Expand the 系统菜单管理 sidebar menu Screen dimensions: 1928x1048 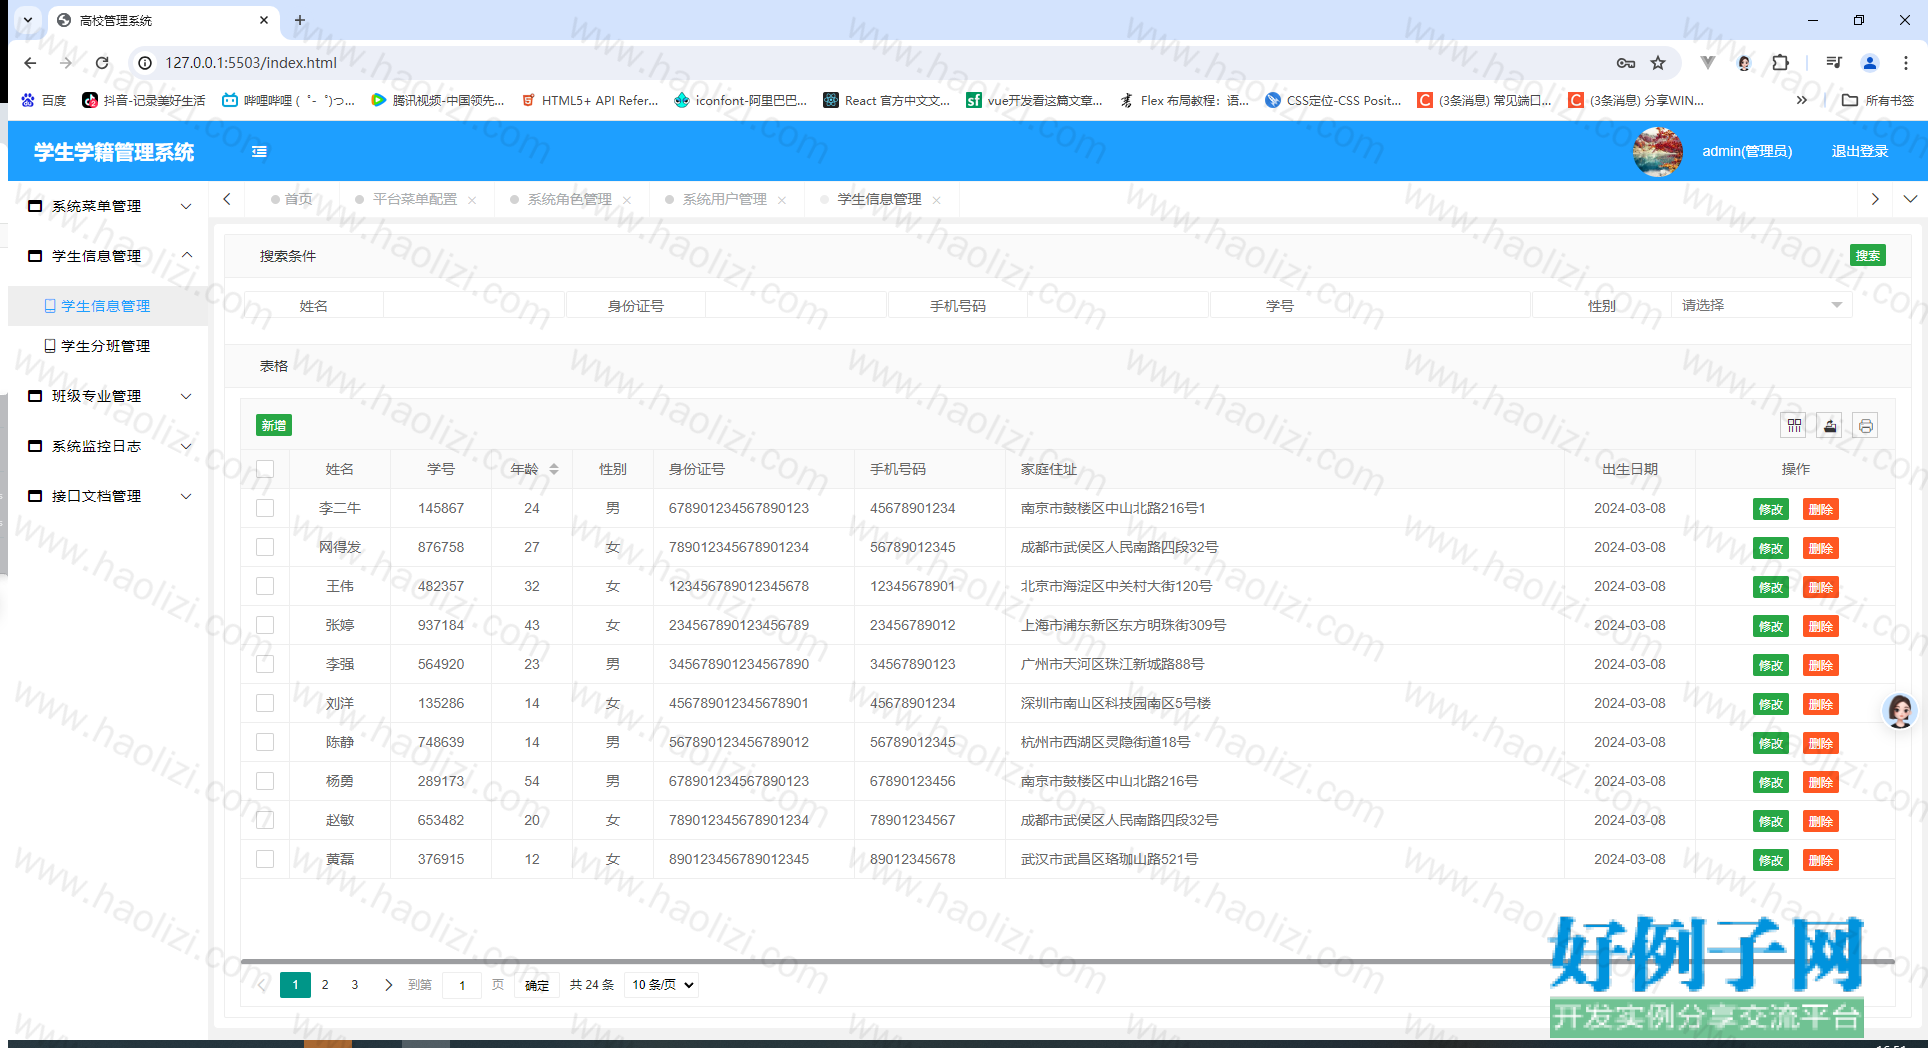click(108, 206)
